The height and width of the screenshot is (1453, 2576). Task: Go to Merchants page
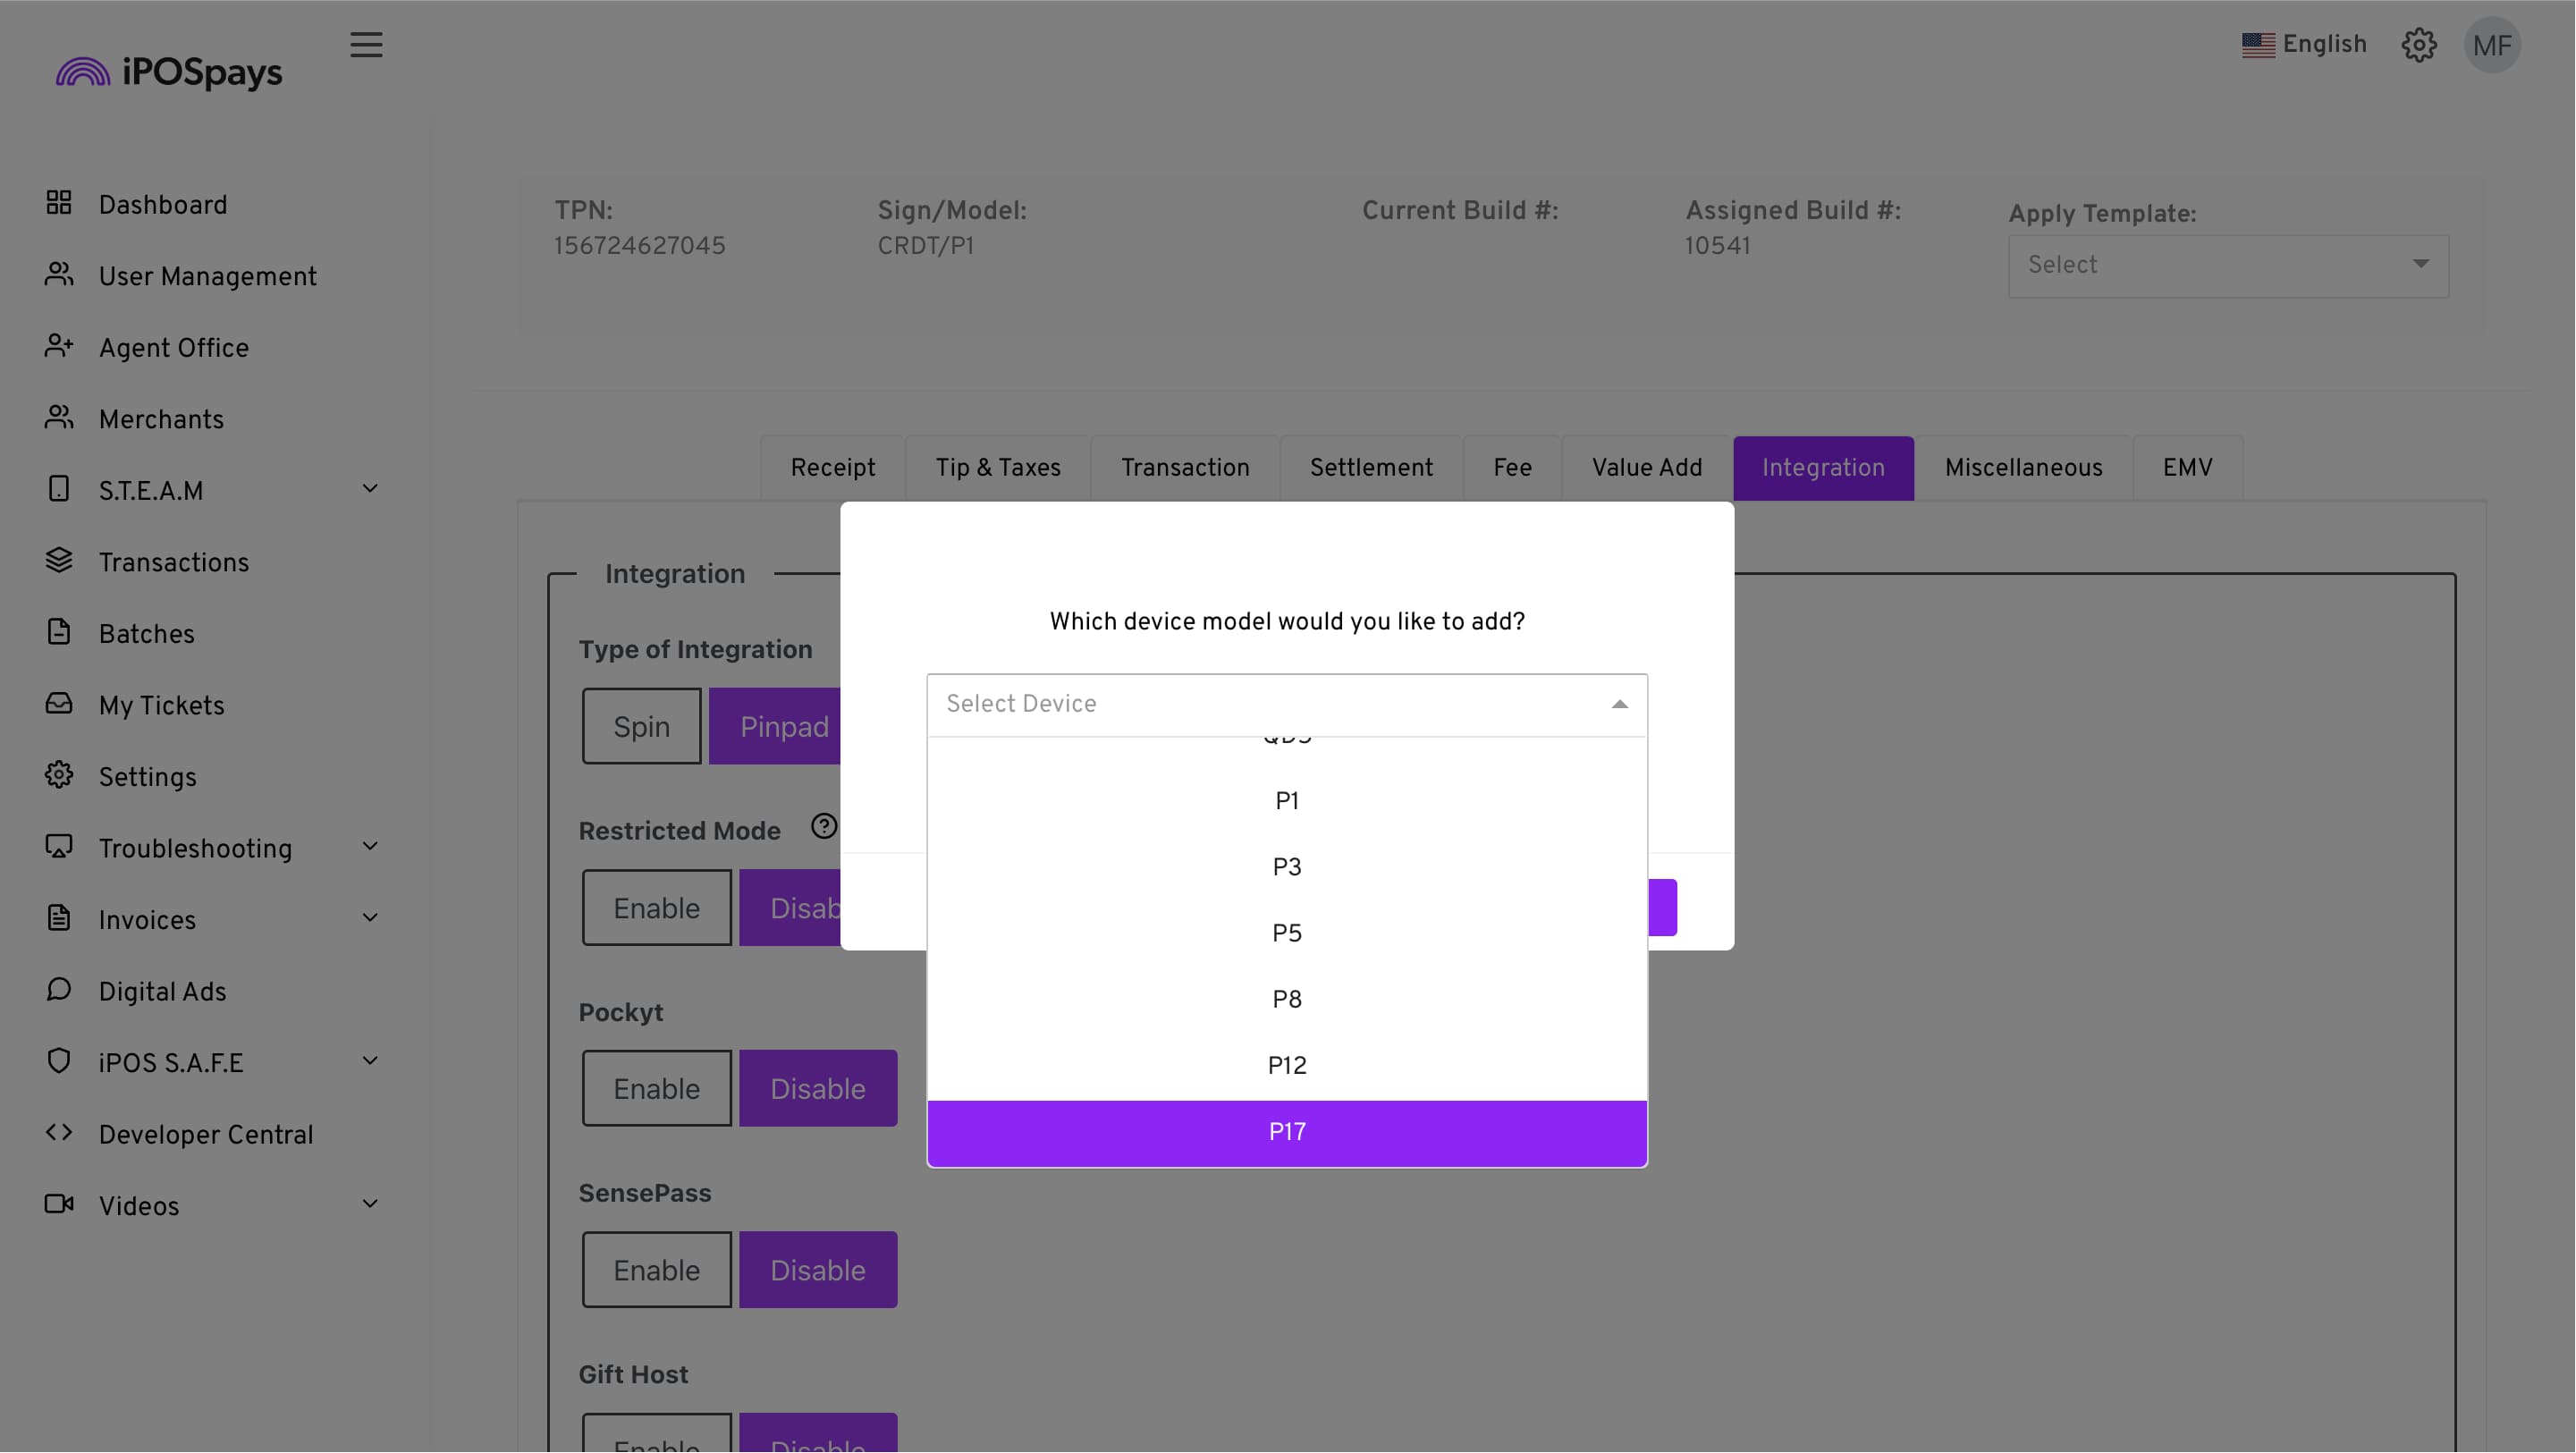161,420
